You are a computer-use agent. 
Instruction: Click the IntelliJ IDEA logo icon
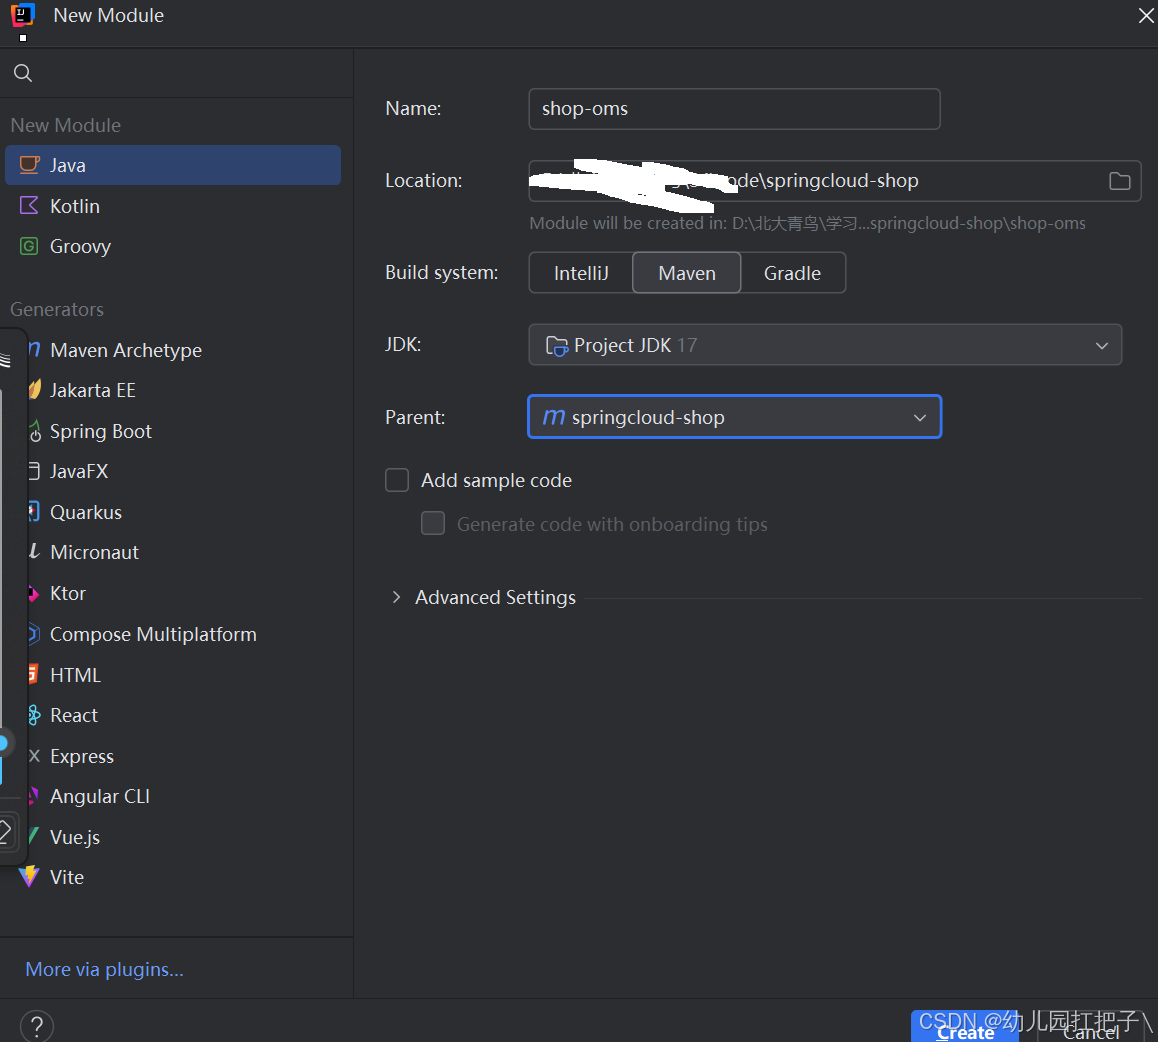pos(23,16)
